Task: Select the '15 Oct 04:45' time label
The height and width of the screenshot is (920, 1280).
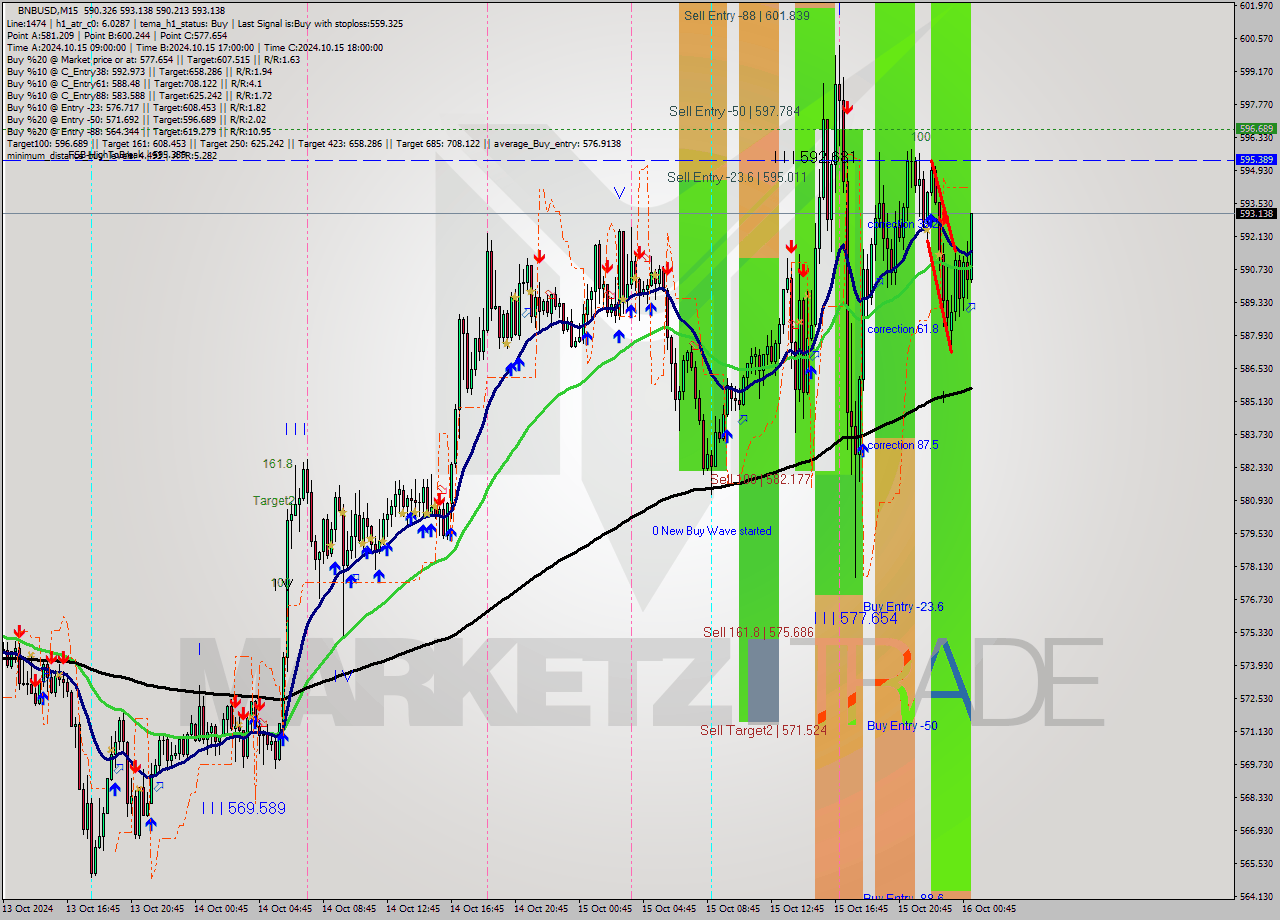Action: [669, 909]
